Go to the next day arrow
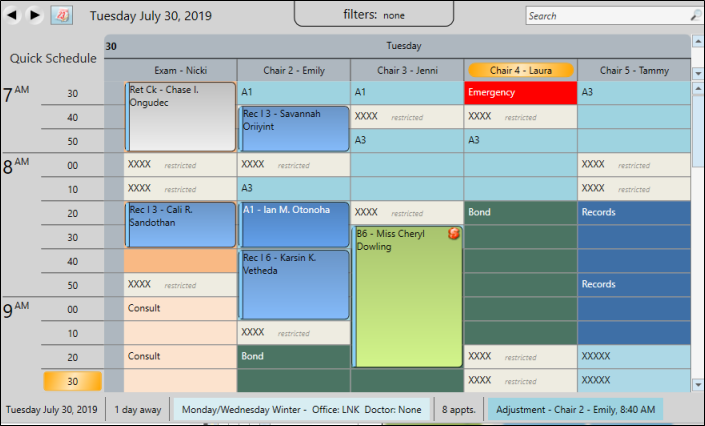705x426 pixels. [x=35, y=15]
